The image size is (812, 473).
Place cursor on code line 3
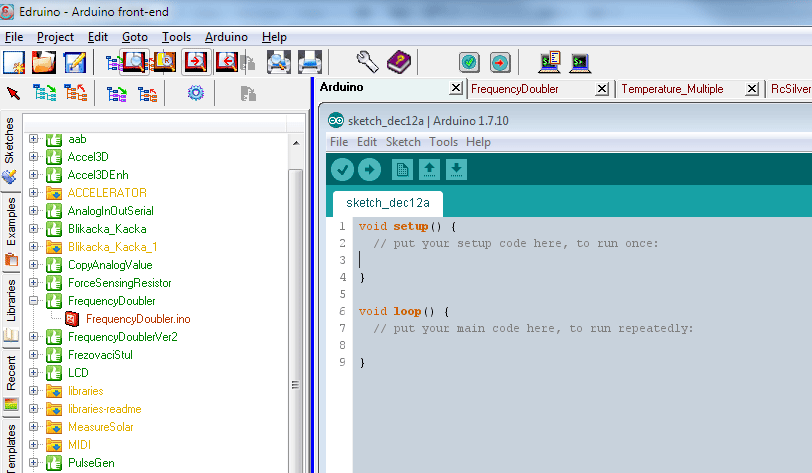583,260
